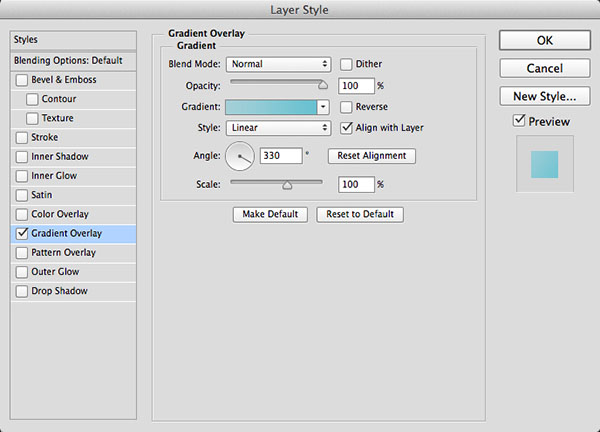The width and height of the screenshot is (600, 432).
Task: Click the teal gradient color bar
Action: click(x=271, y=106)
